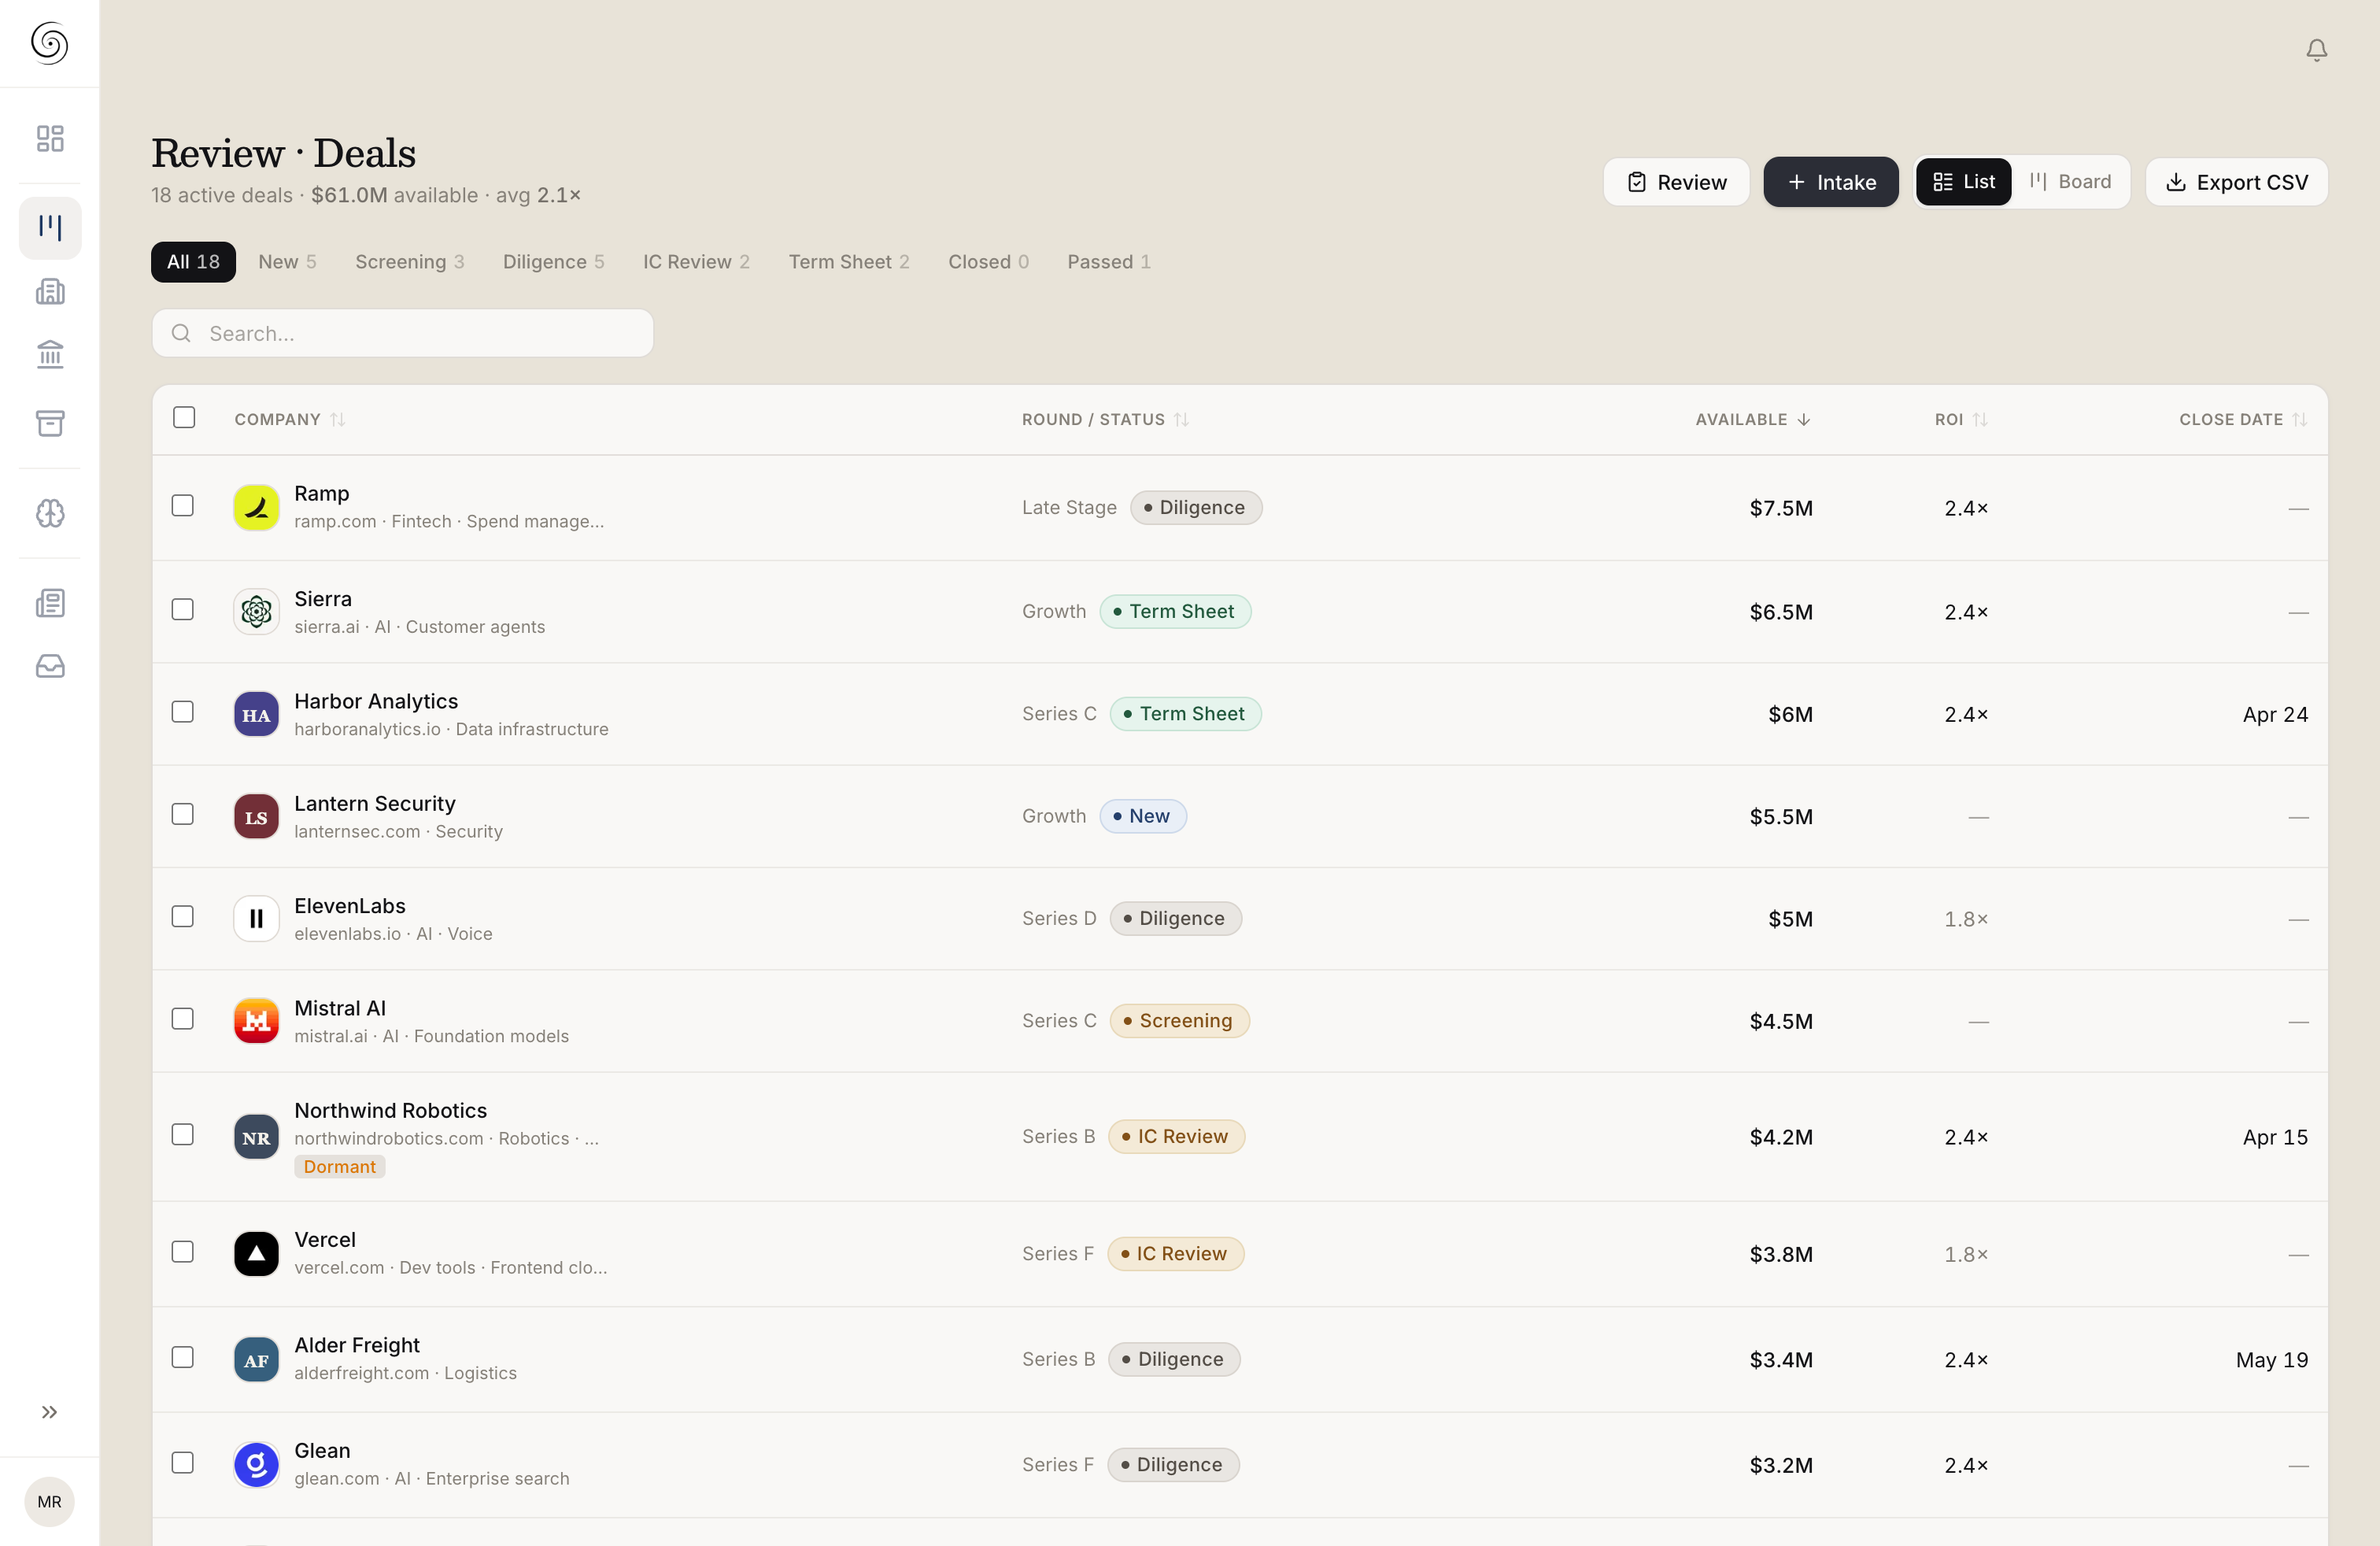
Task: Expand the sidebar with double chevron
Action: (x=50, y=1412)
